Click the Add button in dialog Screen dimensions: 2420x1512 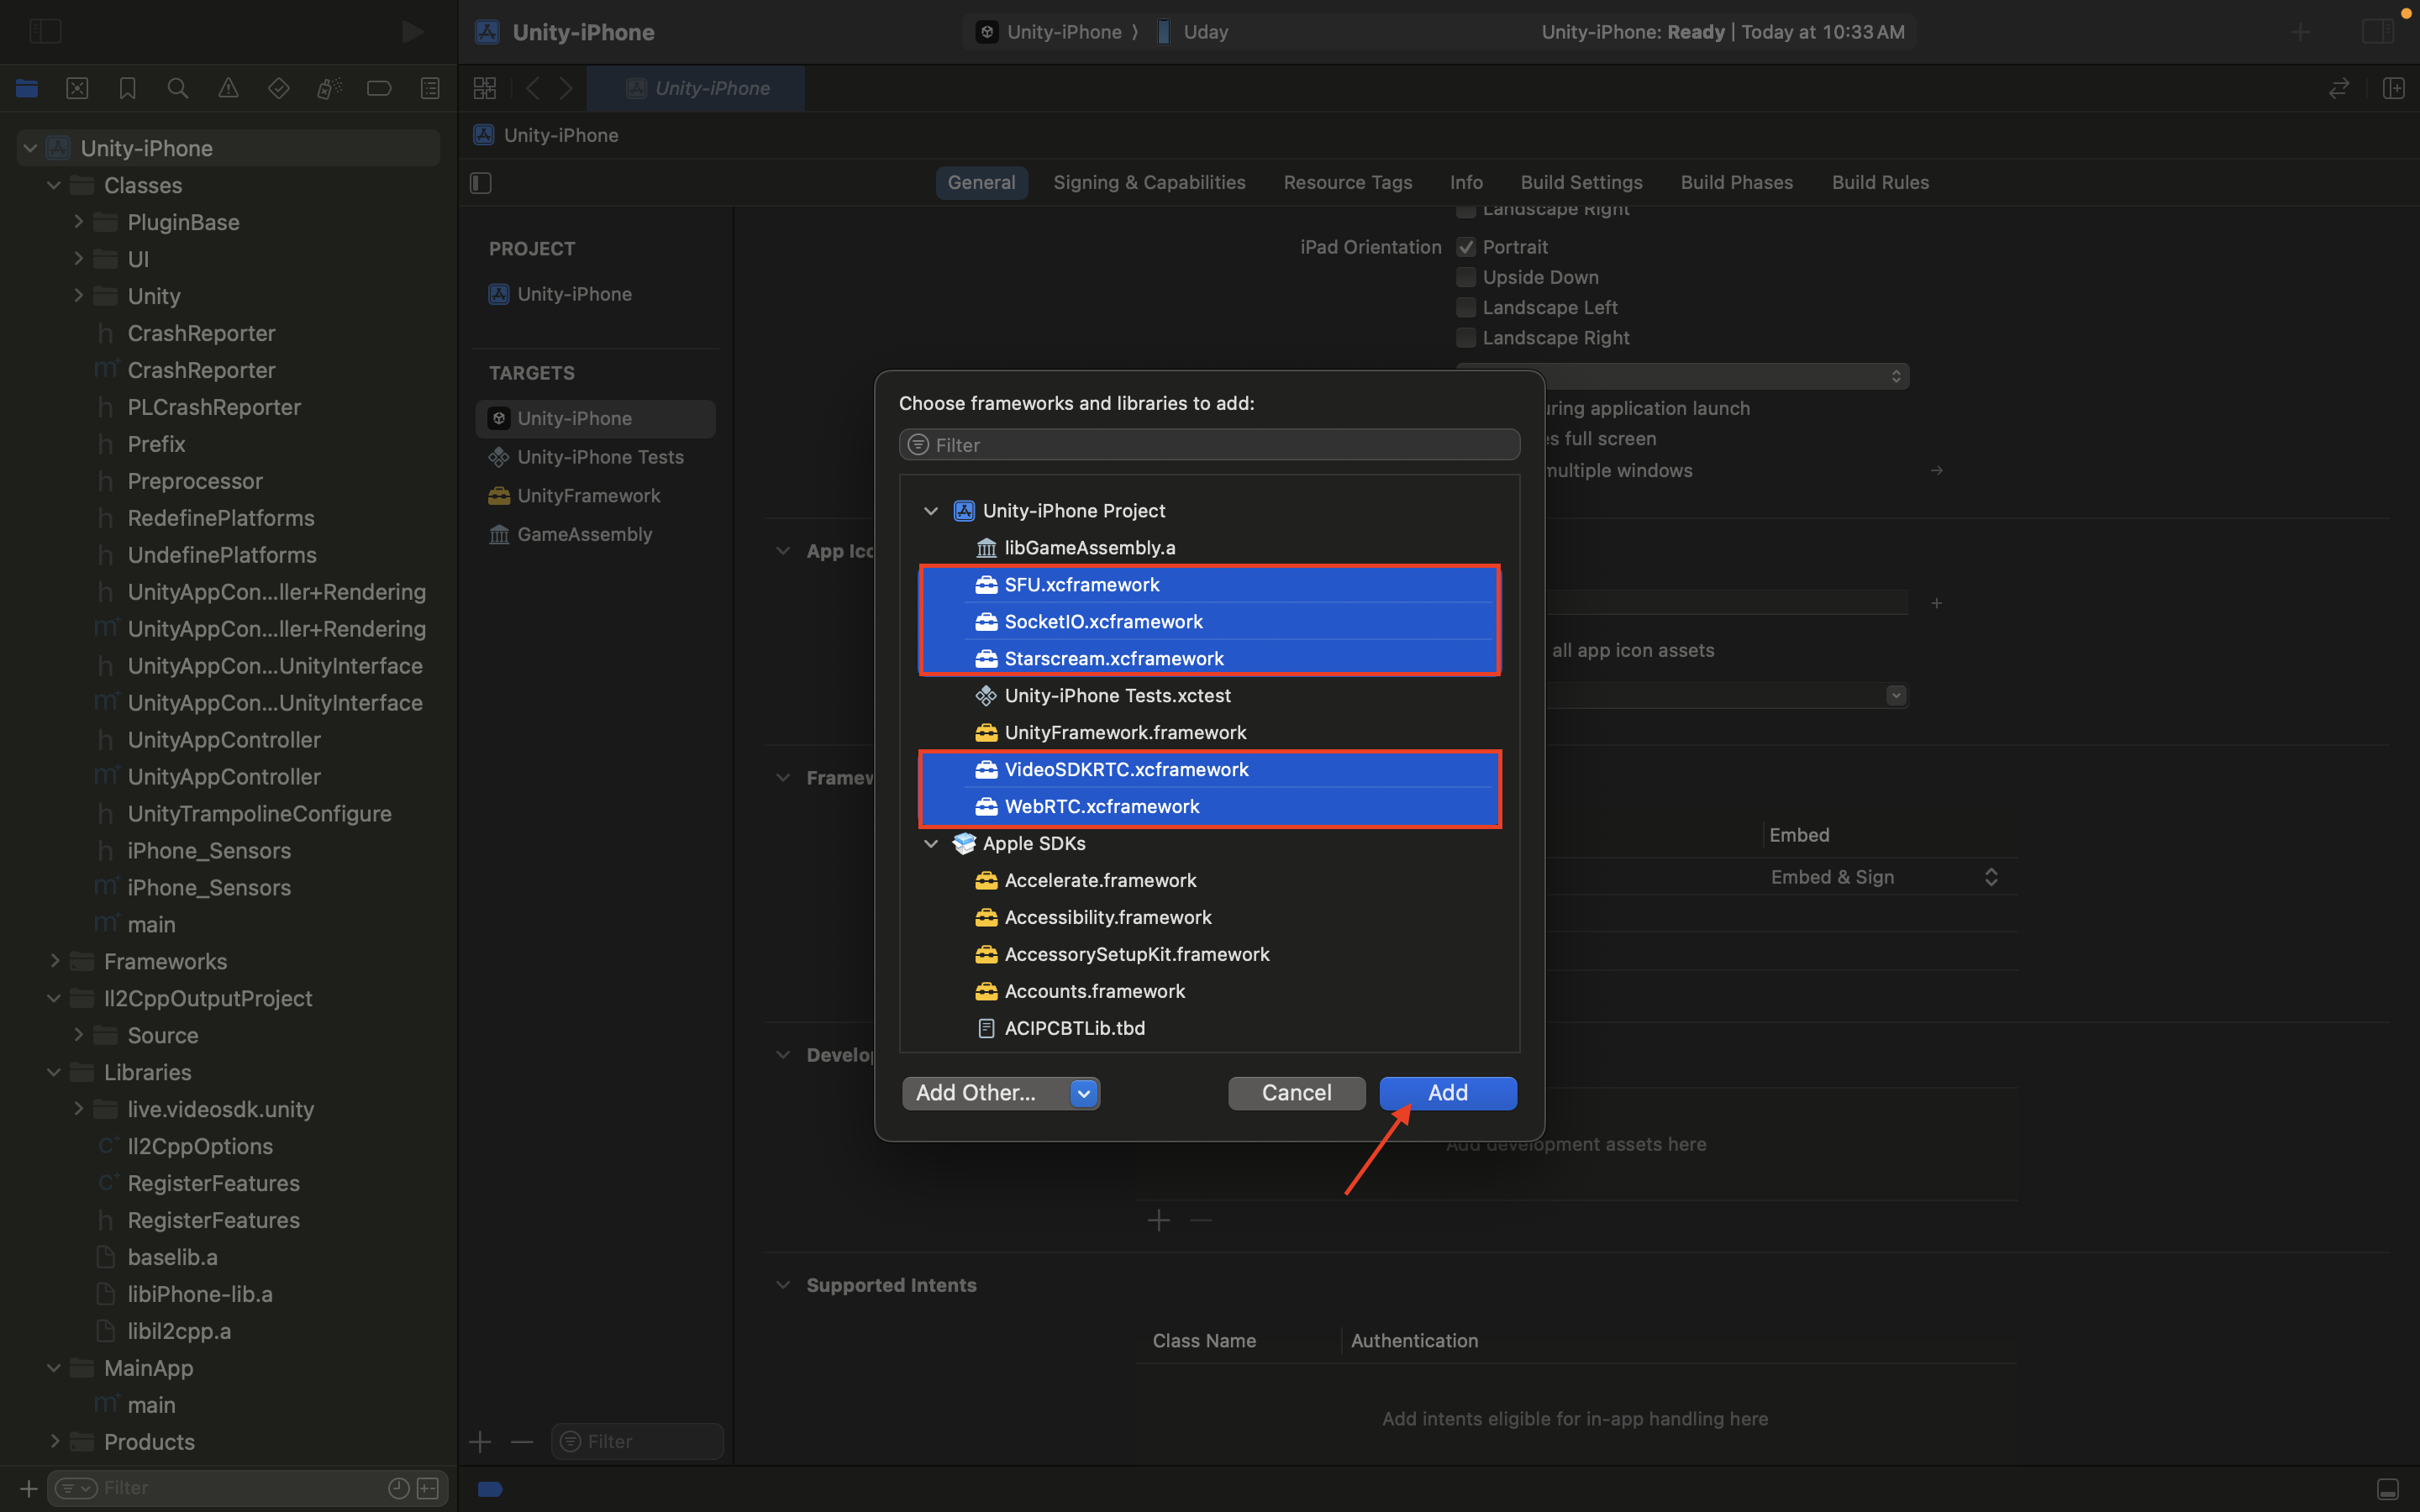pyautogui.click(x=1447, y=1093)
